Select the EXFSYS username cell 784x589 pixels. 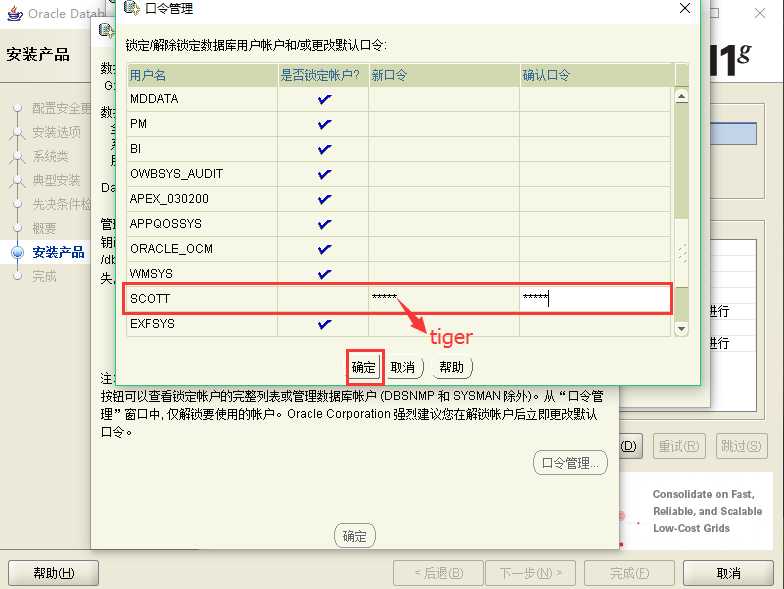[x=202, y=324]
